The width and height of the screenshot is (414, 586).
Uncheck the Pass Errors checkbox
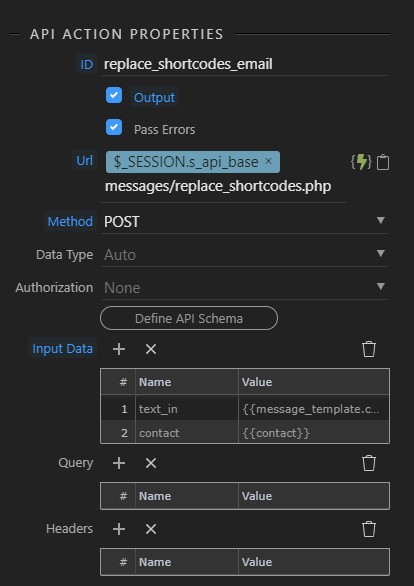click(114, 127)
